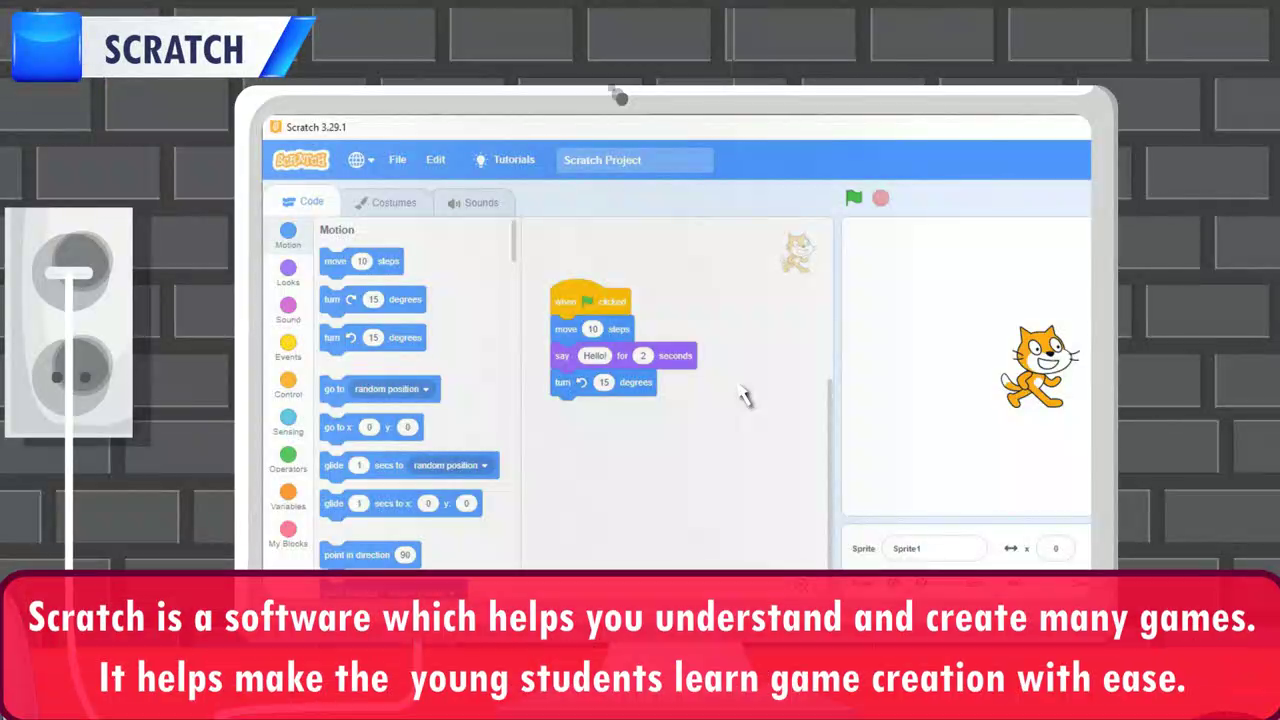Open the Tutorials link
1280x720 pixels.
tap(505, 160)
